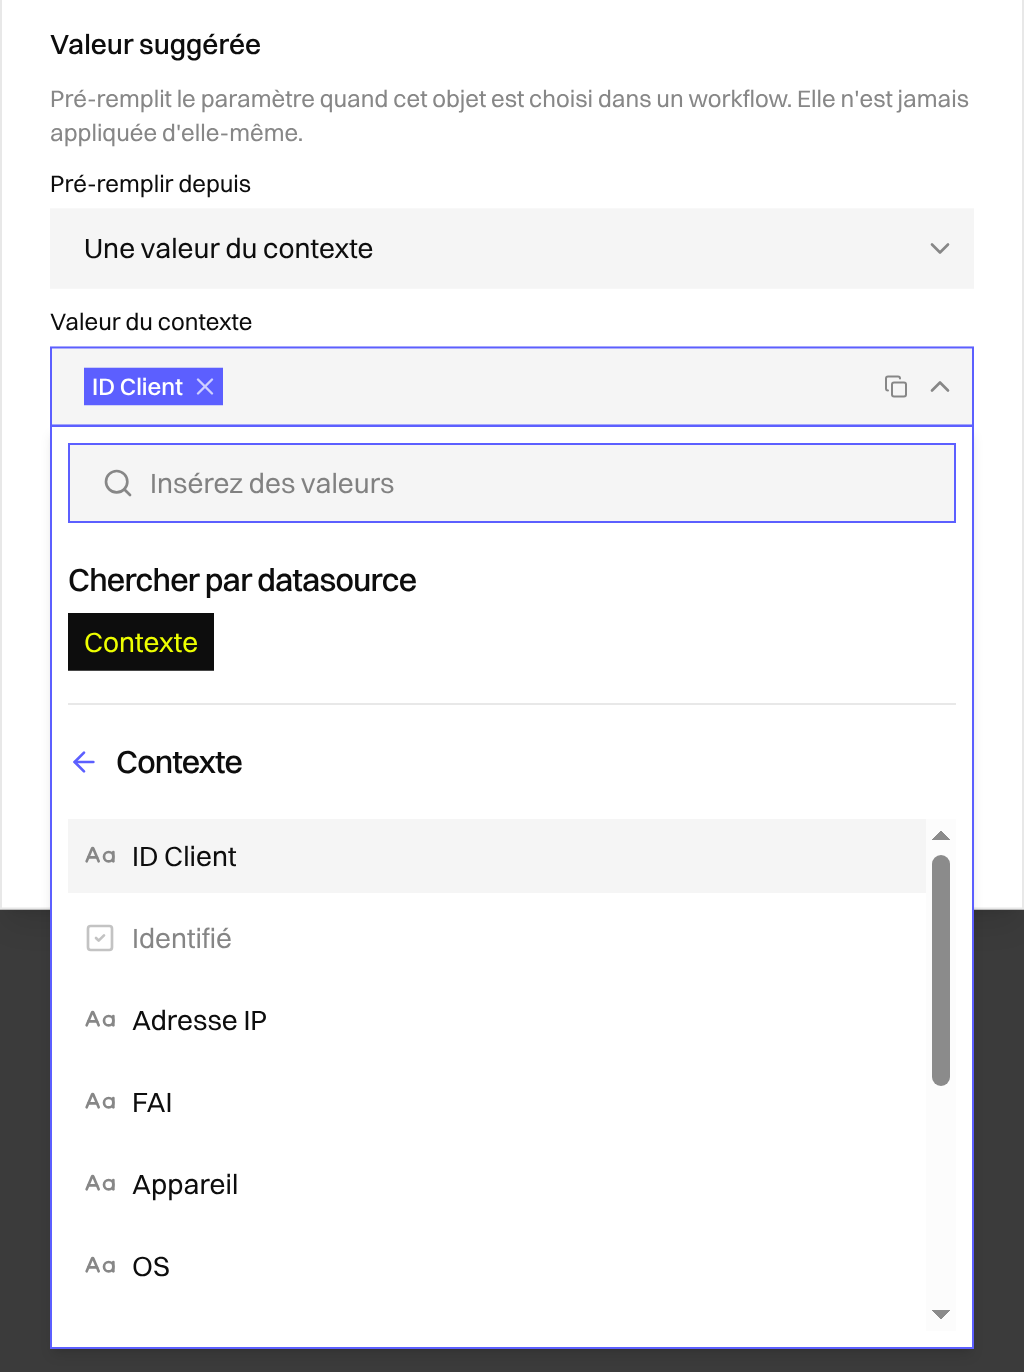This screenshot has width=1024, height=1372.
Task: Click the Pré-remplir depuis label
Action: pos(151,184)
